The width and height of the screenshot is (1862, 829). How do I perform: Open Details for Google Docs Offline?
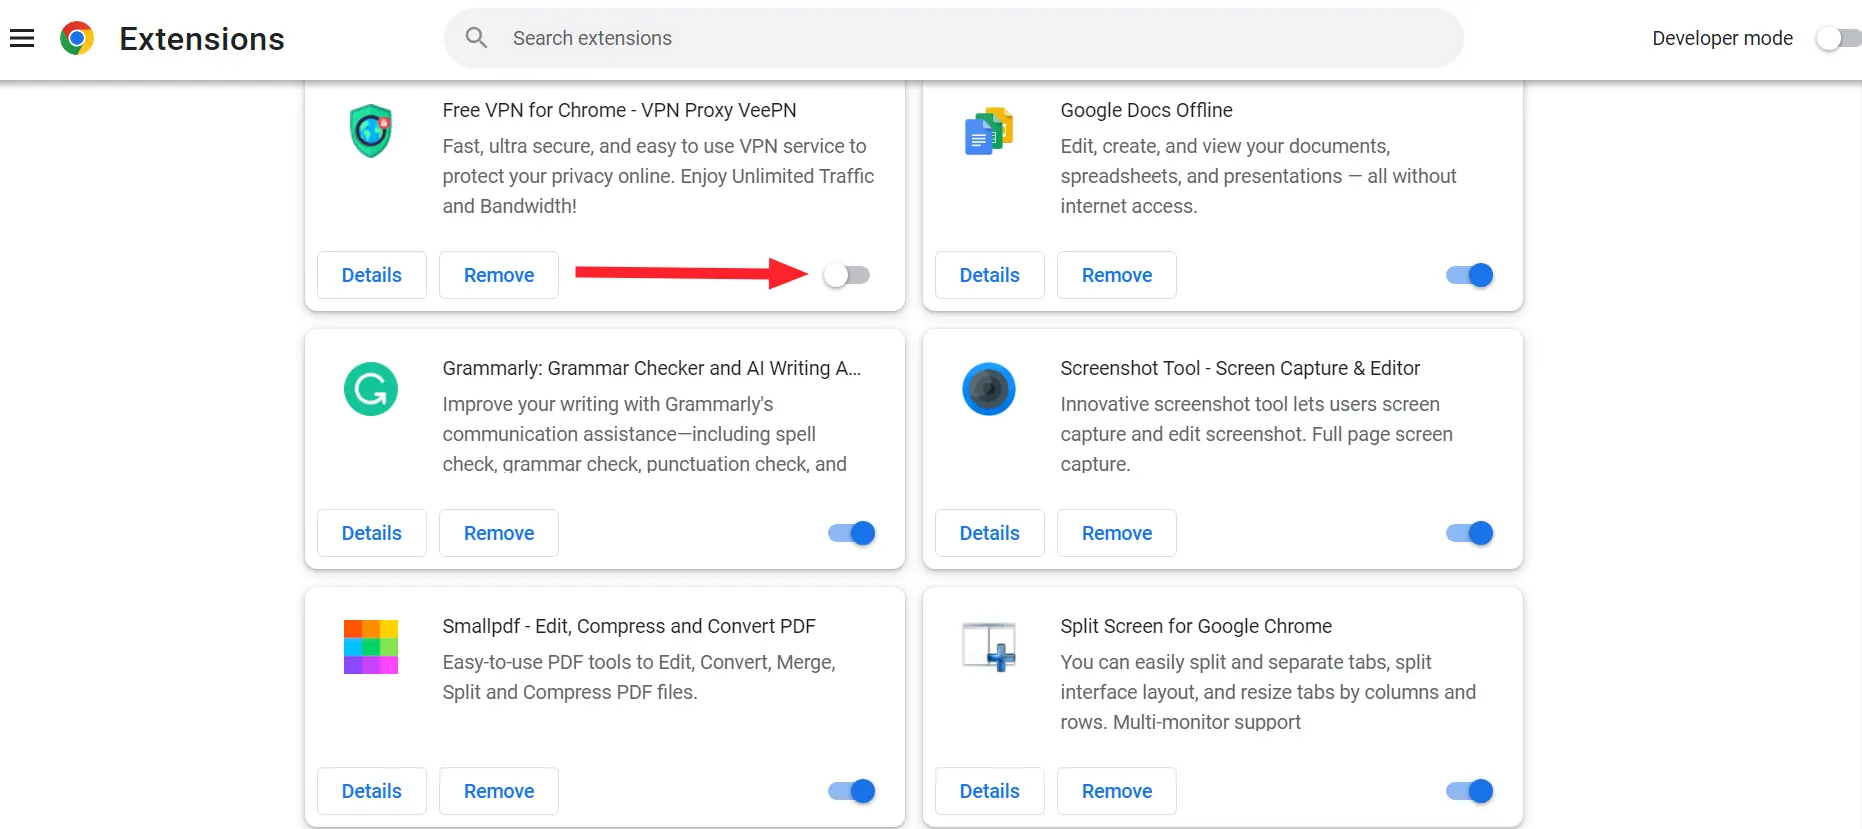[x=990, y=275]
